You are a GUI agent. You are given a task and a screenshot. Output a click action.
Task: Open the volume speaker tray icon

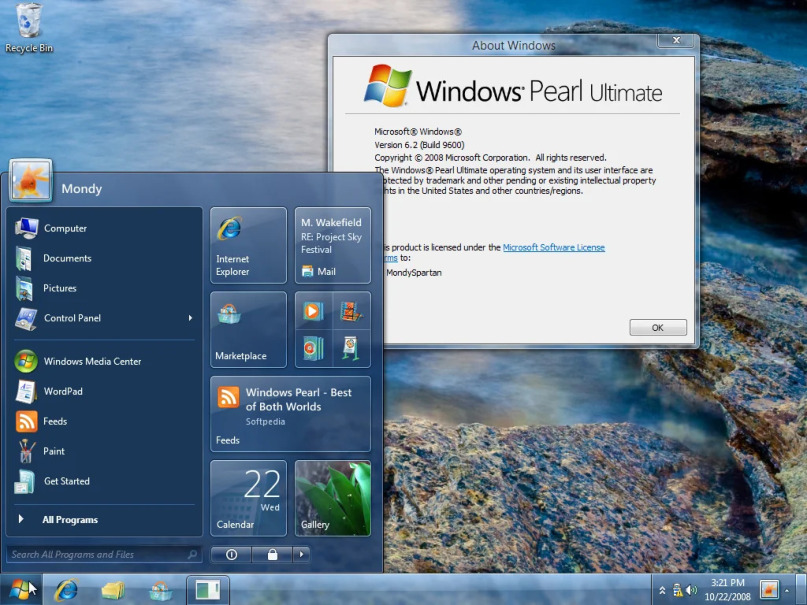(x=691, y=590)
